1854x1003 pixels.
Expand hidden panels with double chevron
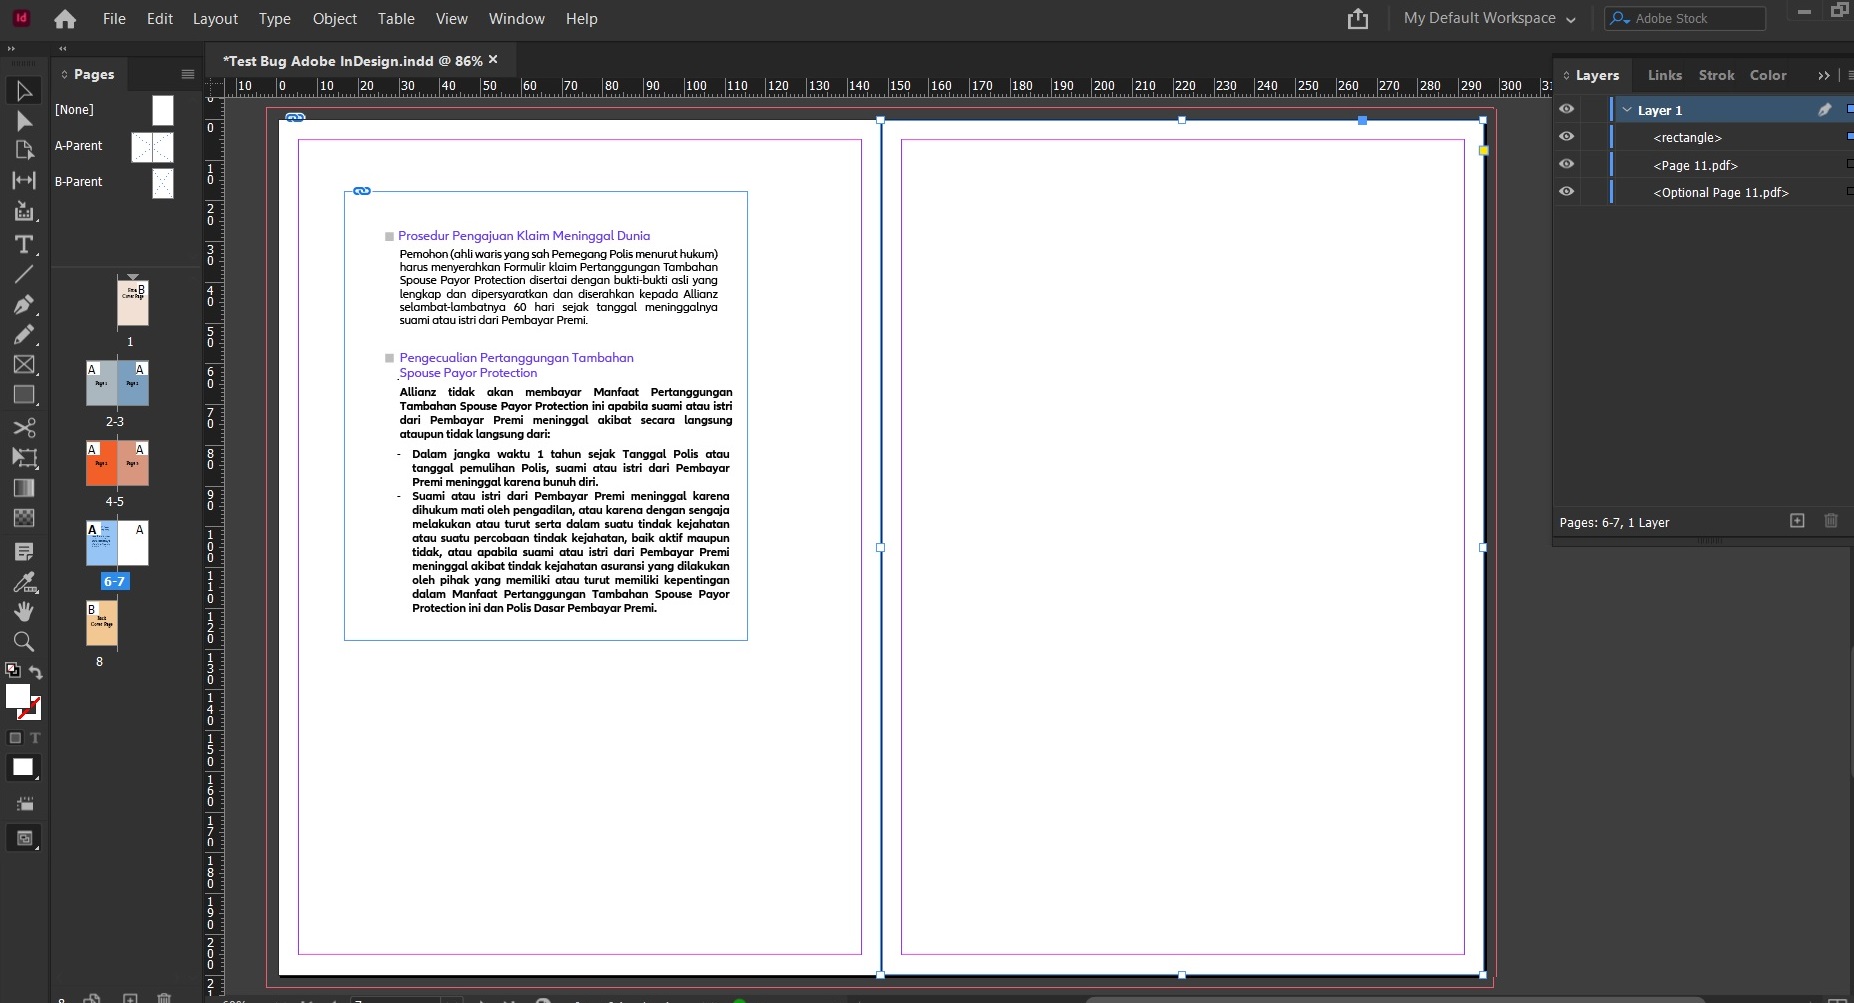point(1824,75)
